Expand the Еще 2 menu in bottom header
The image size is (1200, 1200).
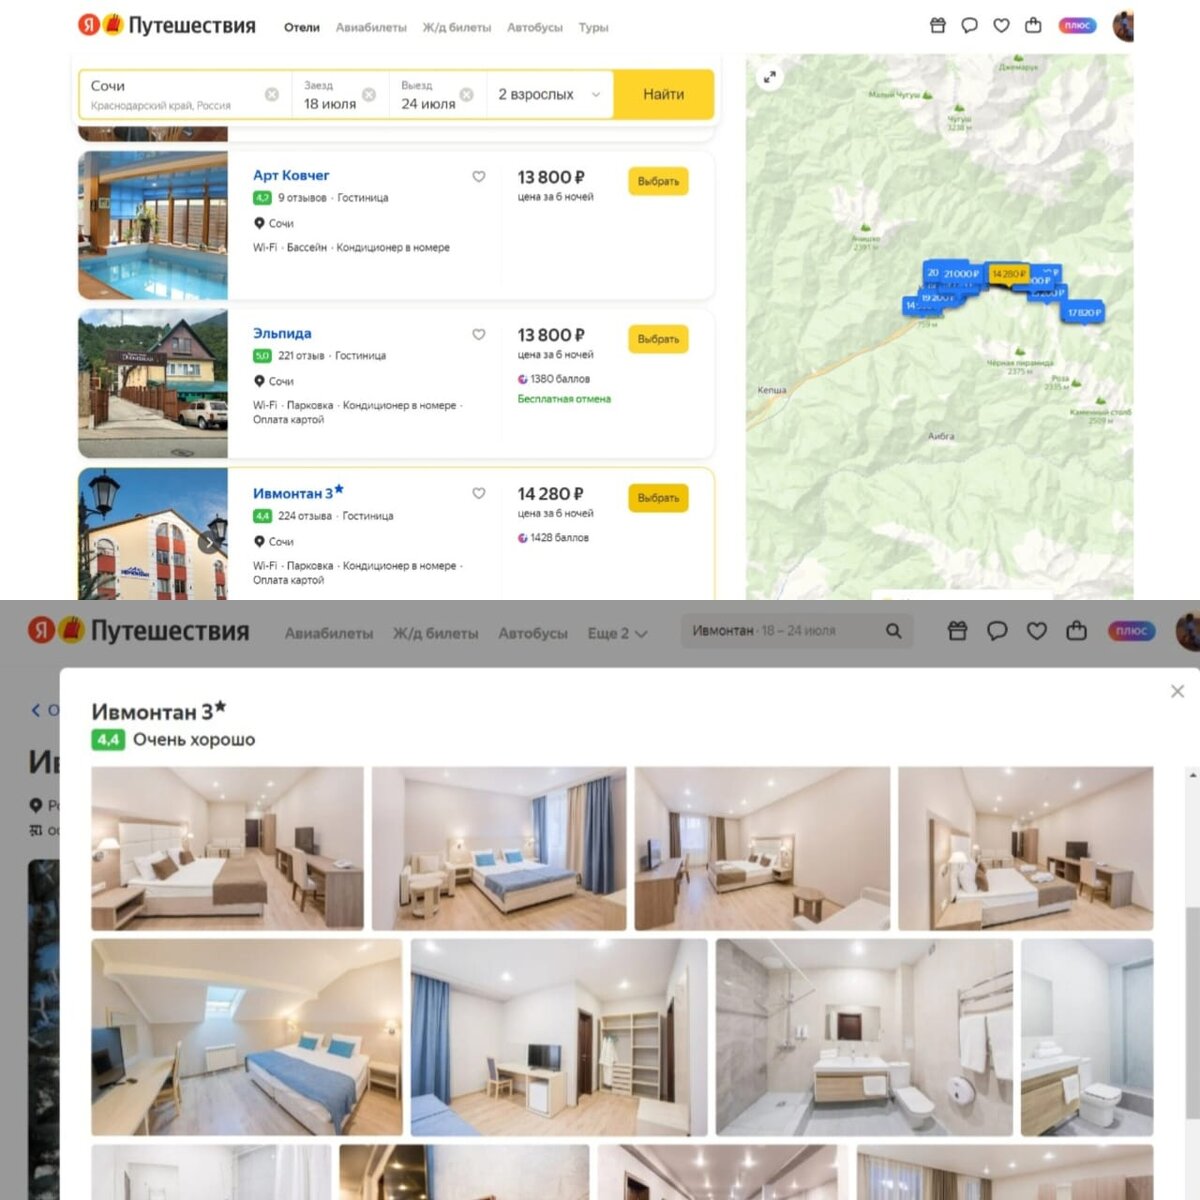617,633
